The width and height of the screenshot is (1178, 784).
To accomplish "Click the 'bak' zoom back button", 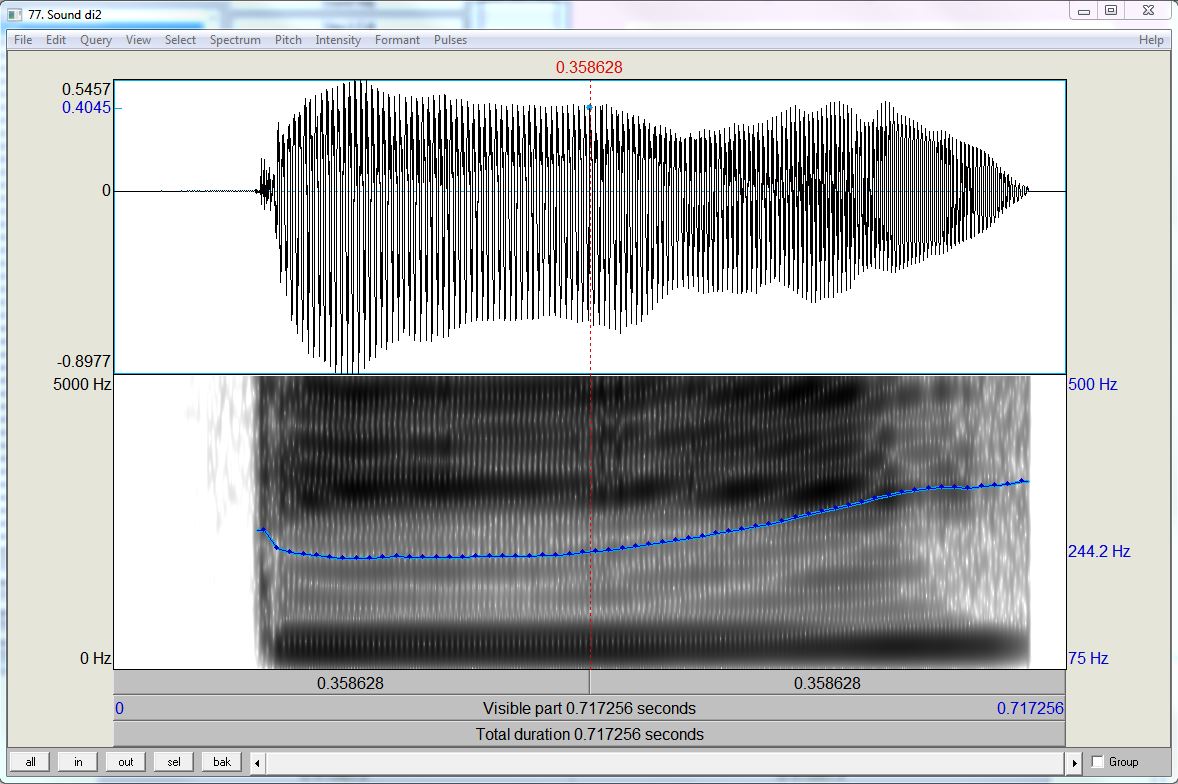I will [x=222, y=761].
